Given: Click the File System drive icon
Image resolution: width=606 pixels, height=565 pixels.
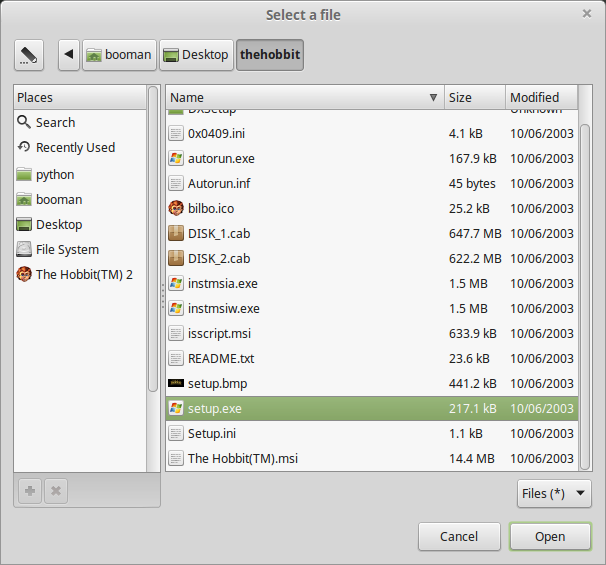Looking at the screenshot, I should click(x=24, y=249).
